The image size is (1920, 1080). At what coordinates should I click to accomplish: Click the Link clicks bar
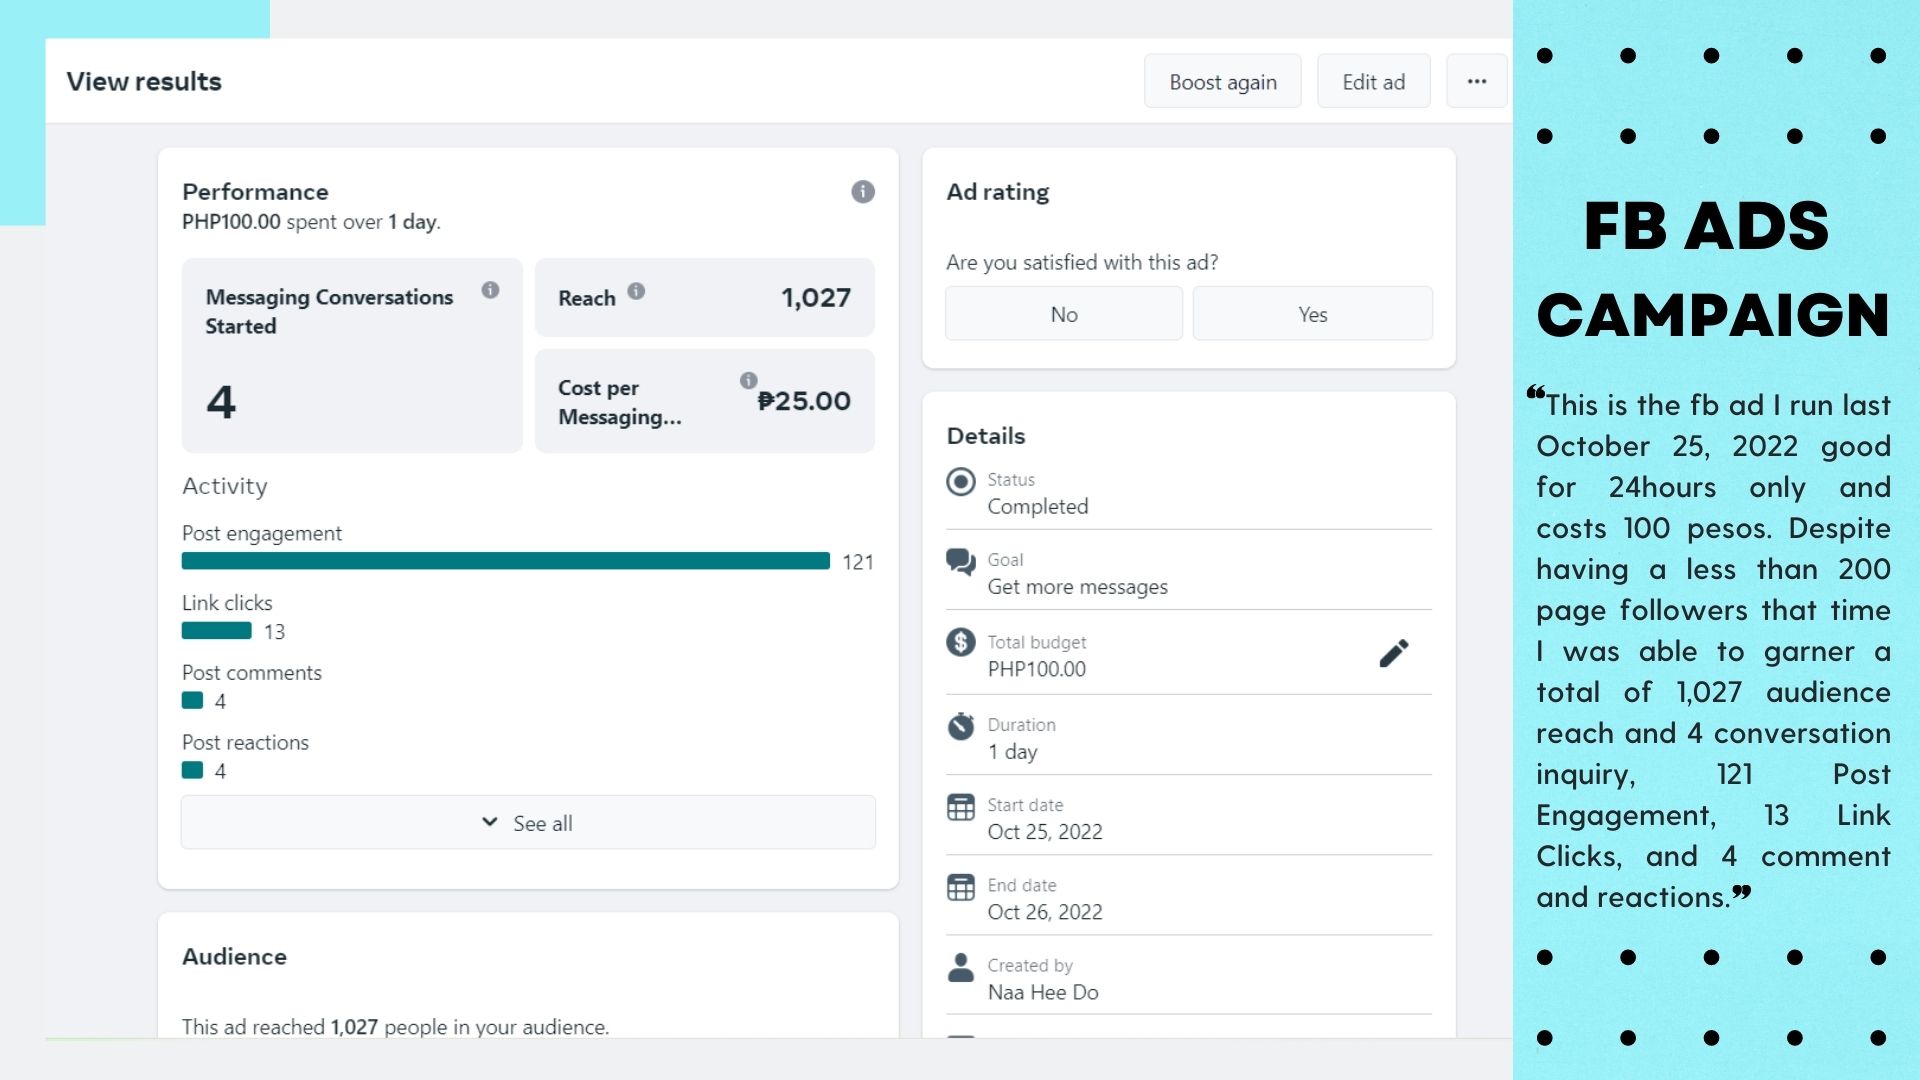coord(216,631)
